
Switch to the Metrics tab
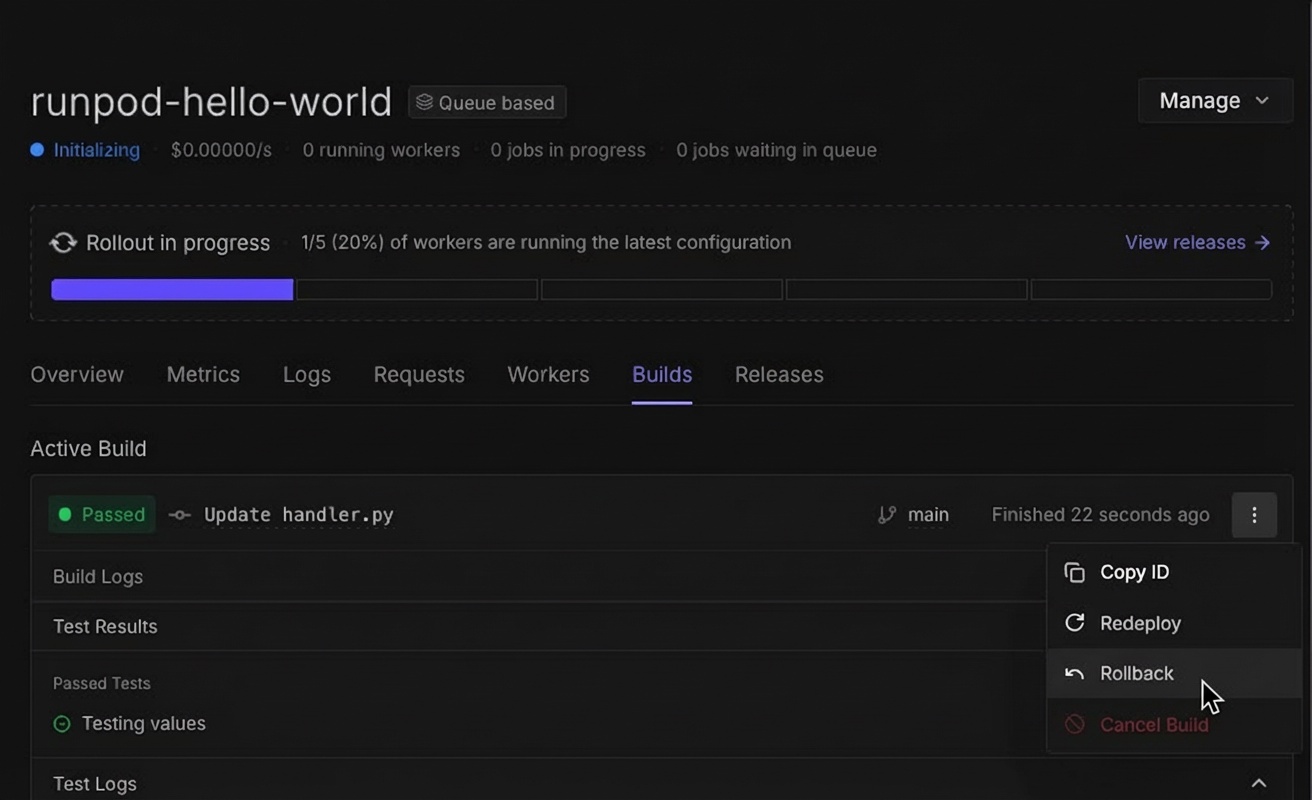pos(203,375)
